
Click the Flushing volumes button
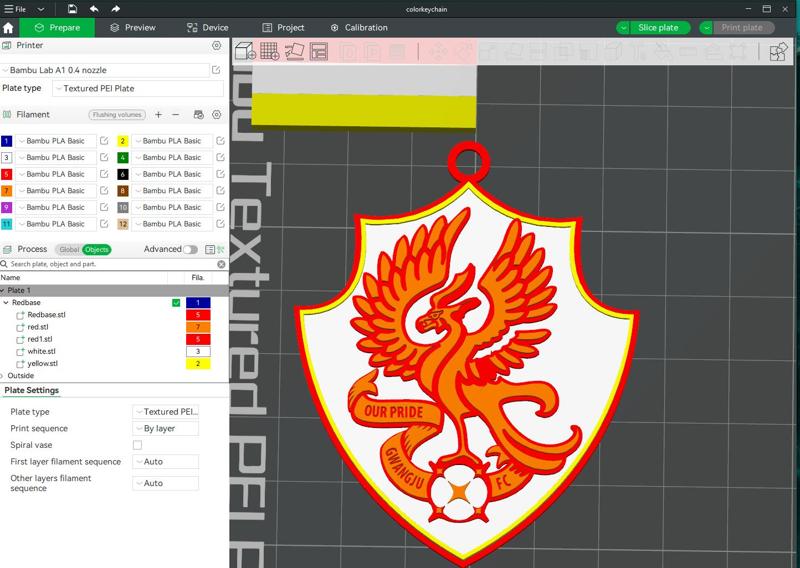pos(117,115)
